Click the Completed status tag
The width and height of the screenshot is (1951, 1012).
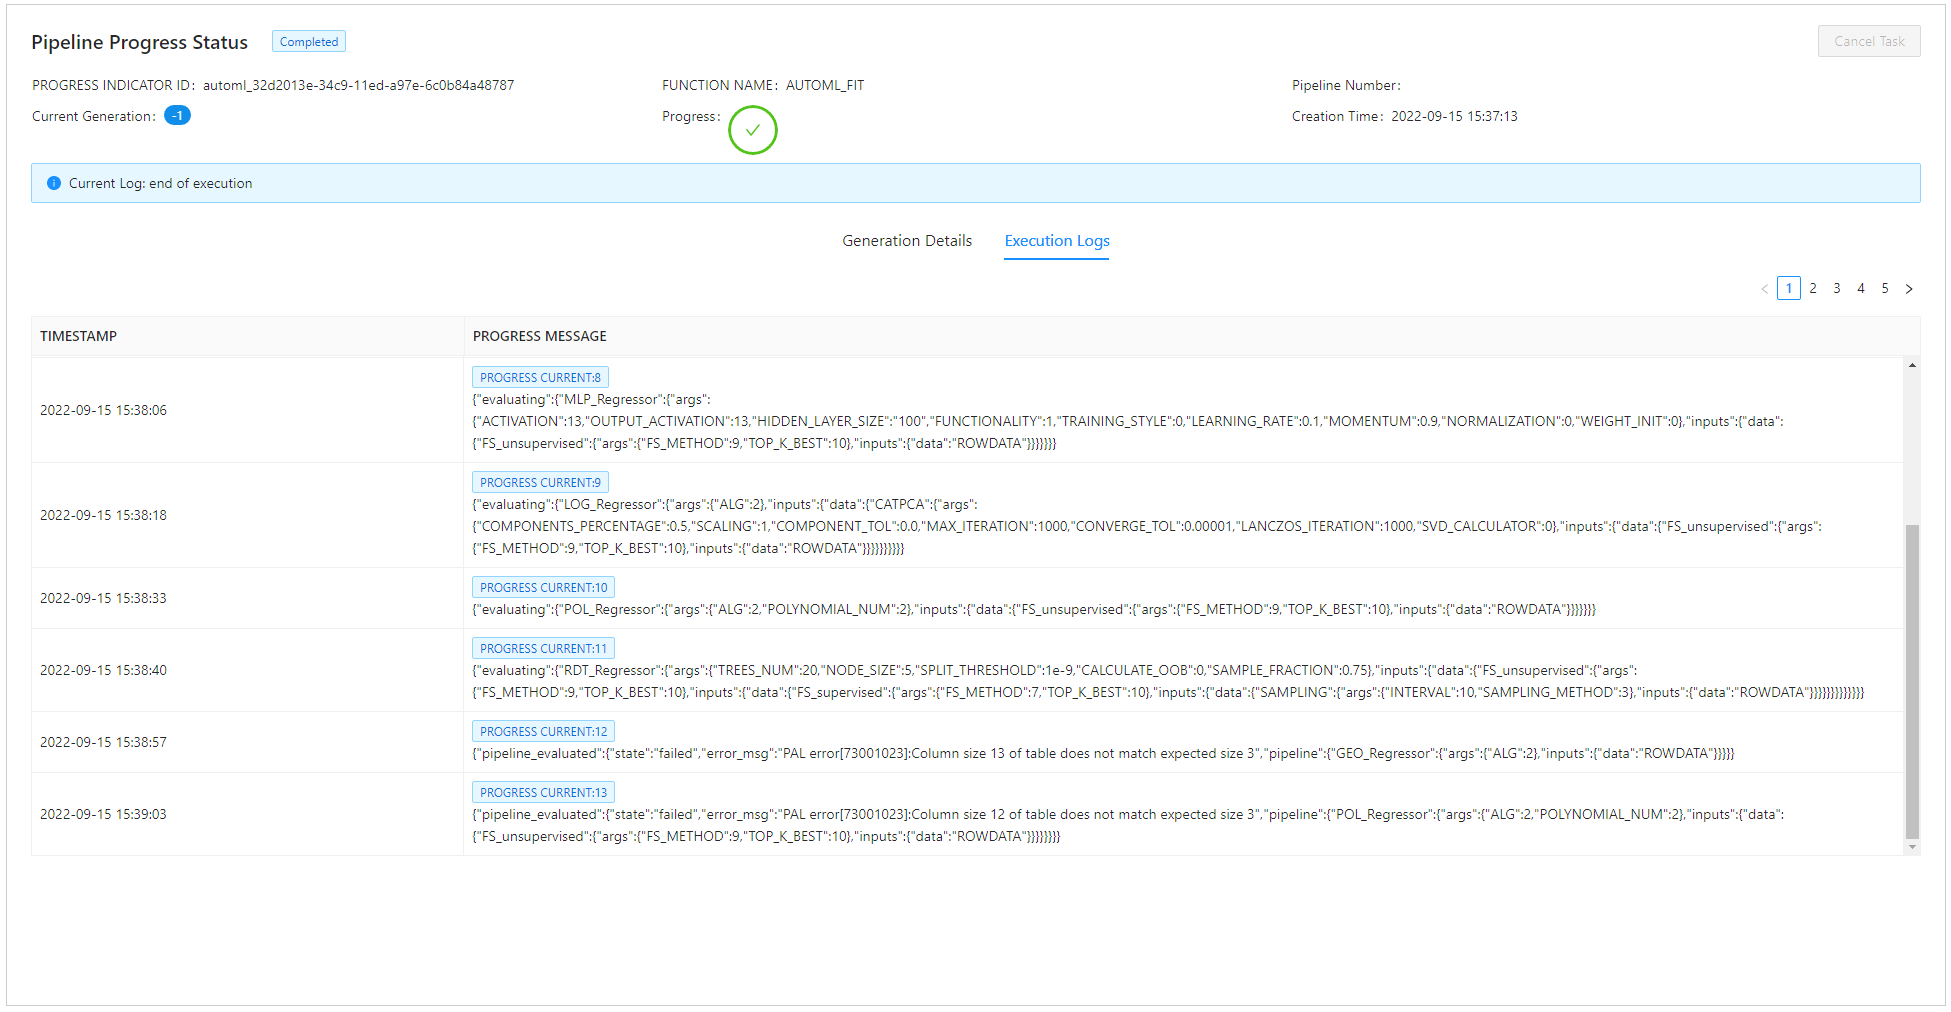(308, 42)
